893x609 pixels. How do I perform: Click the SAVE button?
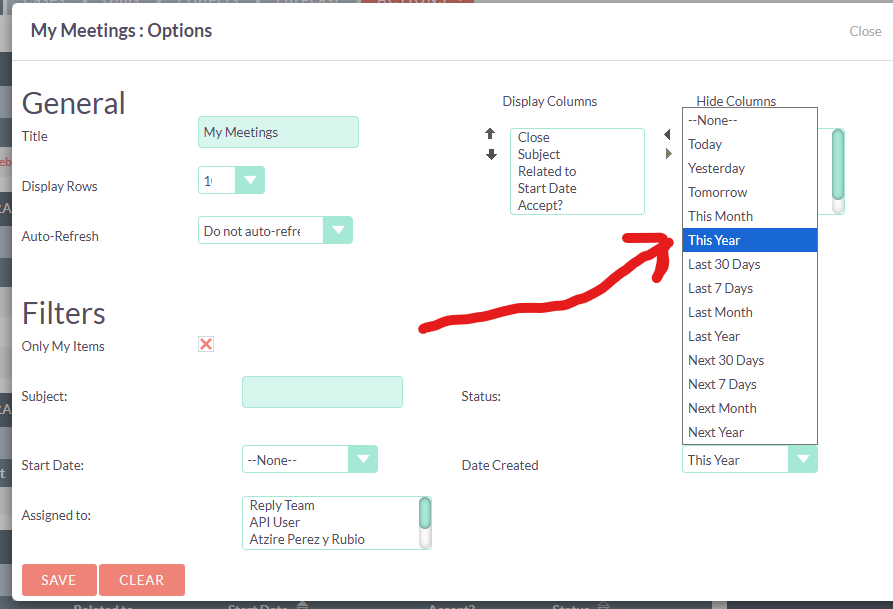pyautogui.click(x=59, y=580)
